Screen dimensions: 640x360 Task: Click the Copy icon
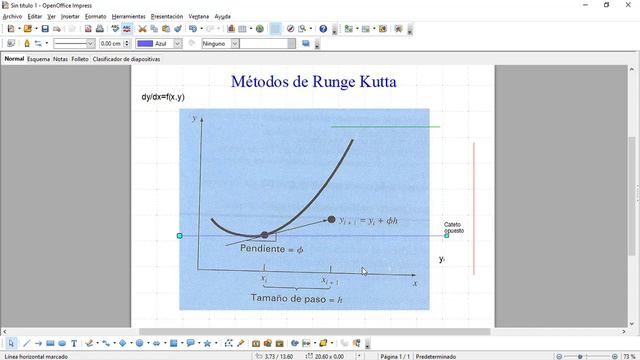pos(154,29)
